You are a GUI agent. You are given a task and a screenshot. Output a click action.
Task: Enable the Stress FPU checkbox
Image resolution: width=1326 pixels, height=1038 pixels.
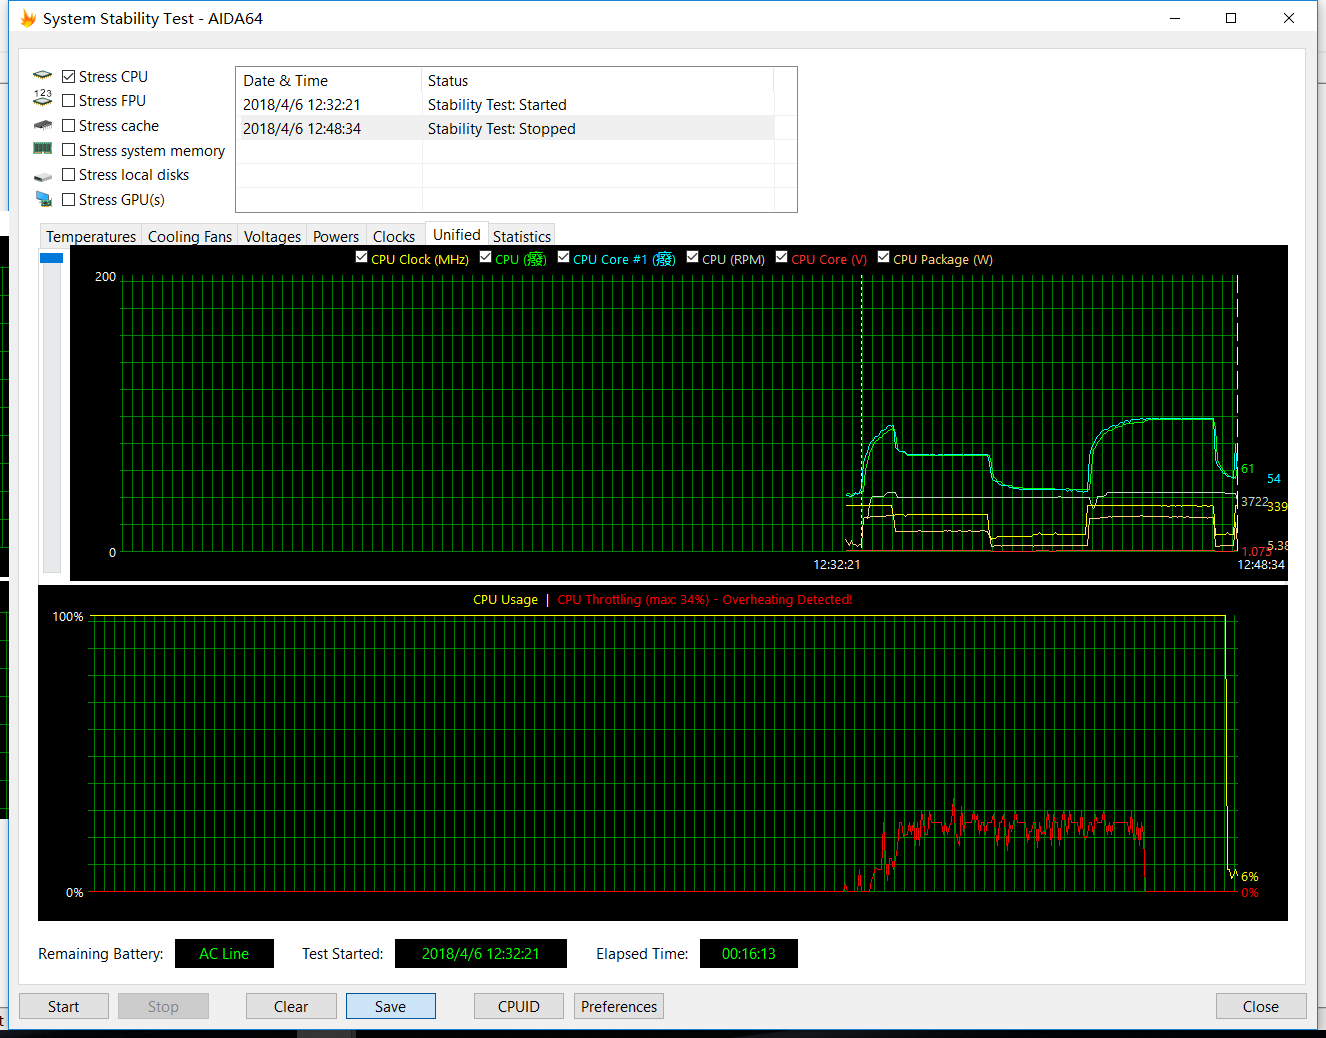click(x=69, y=100)
